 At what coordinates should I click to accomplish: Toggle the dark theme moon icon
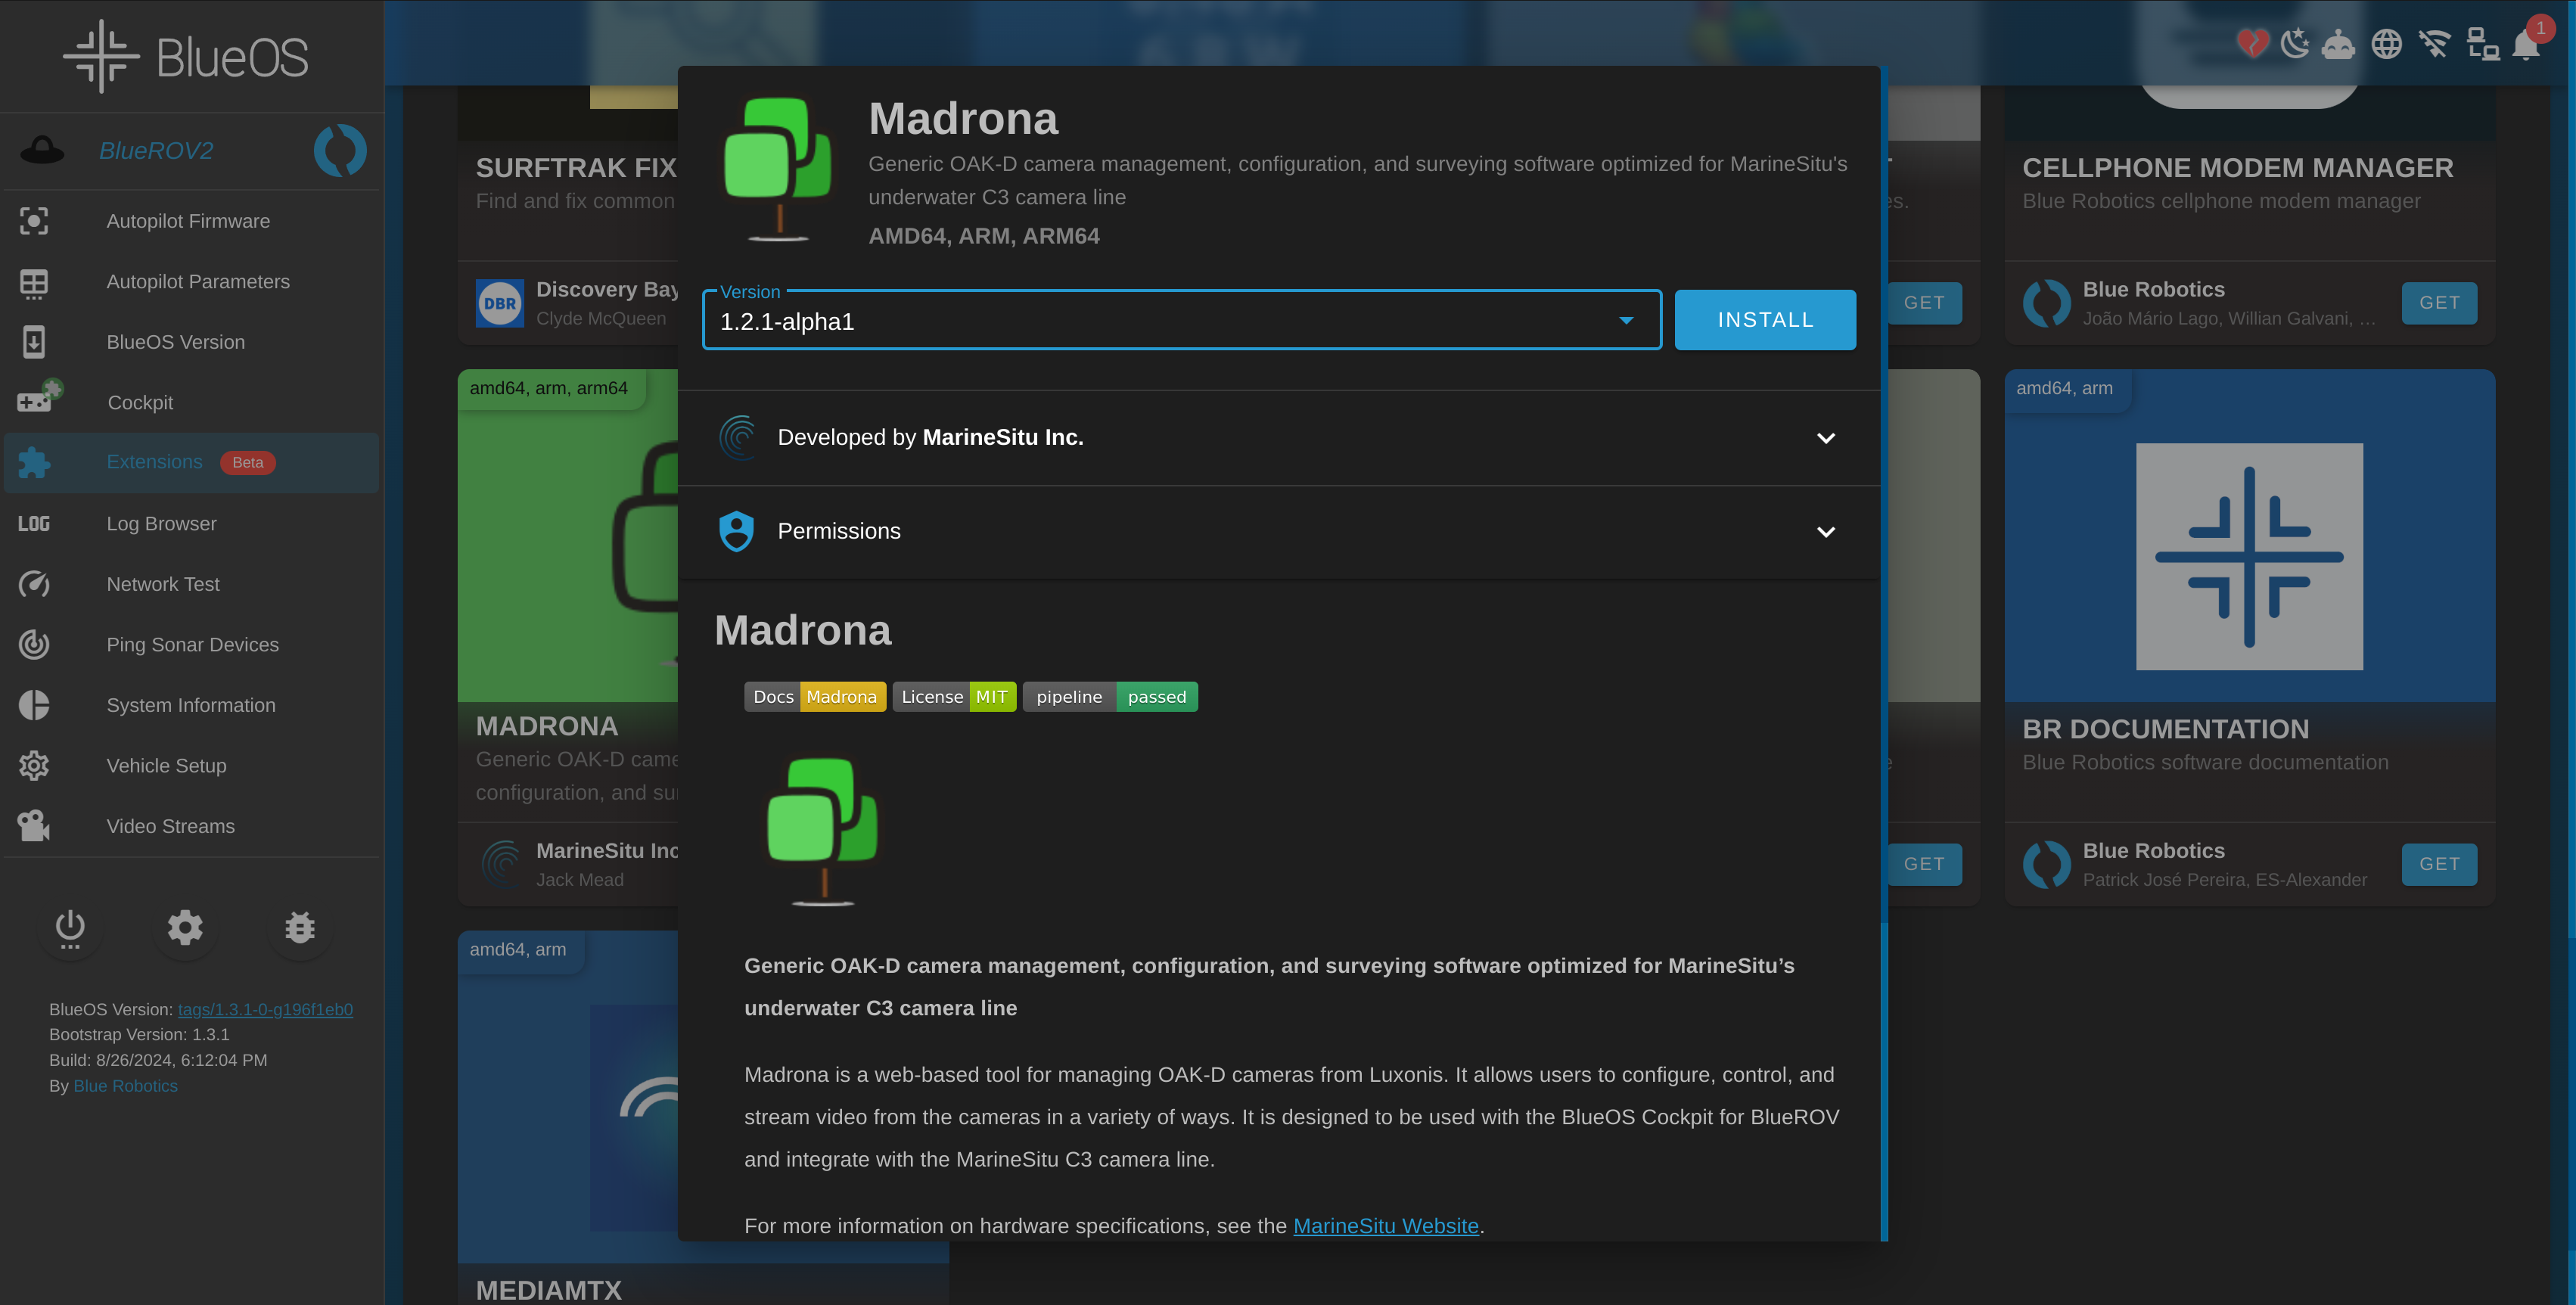tap(2295, 44)
